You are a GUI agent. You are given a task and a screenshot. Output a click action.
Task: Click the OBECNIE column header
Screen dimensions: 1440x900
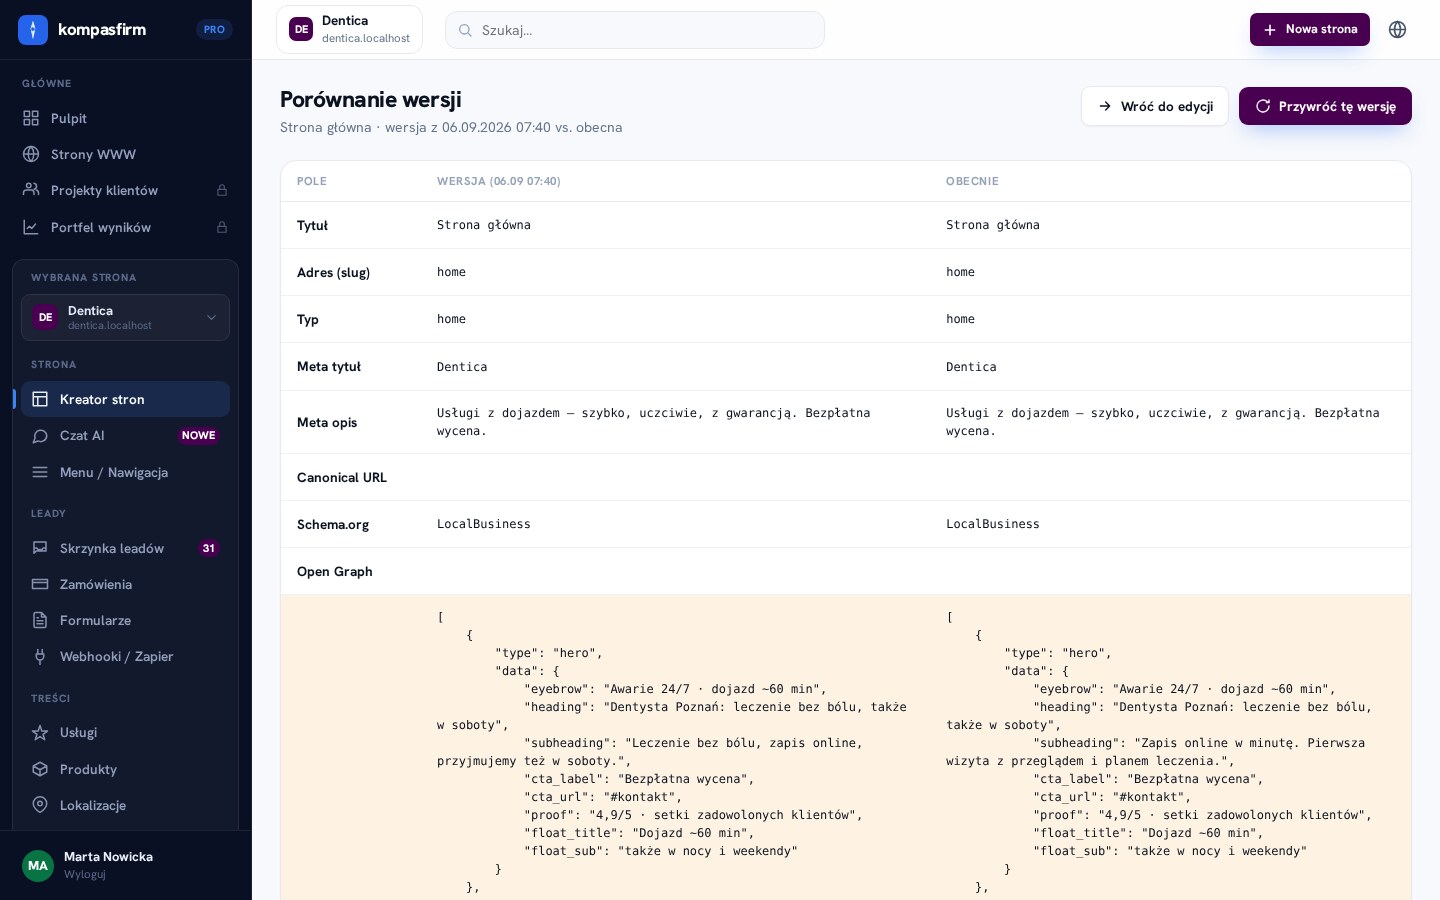click(x=972, y=181)
